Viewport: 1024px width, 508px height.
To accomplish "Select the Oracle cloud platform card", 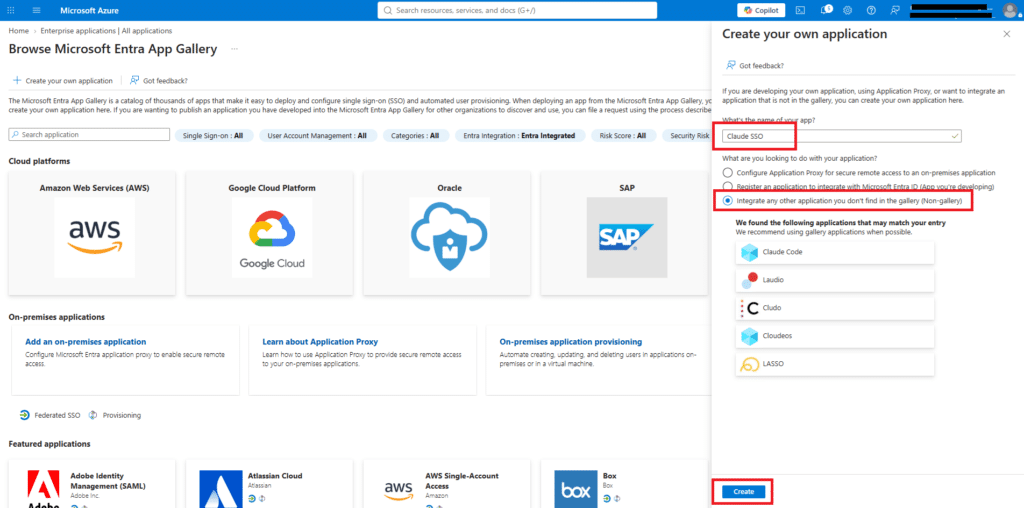I will [x=447, y=233].
